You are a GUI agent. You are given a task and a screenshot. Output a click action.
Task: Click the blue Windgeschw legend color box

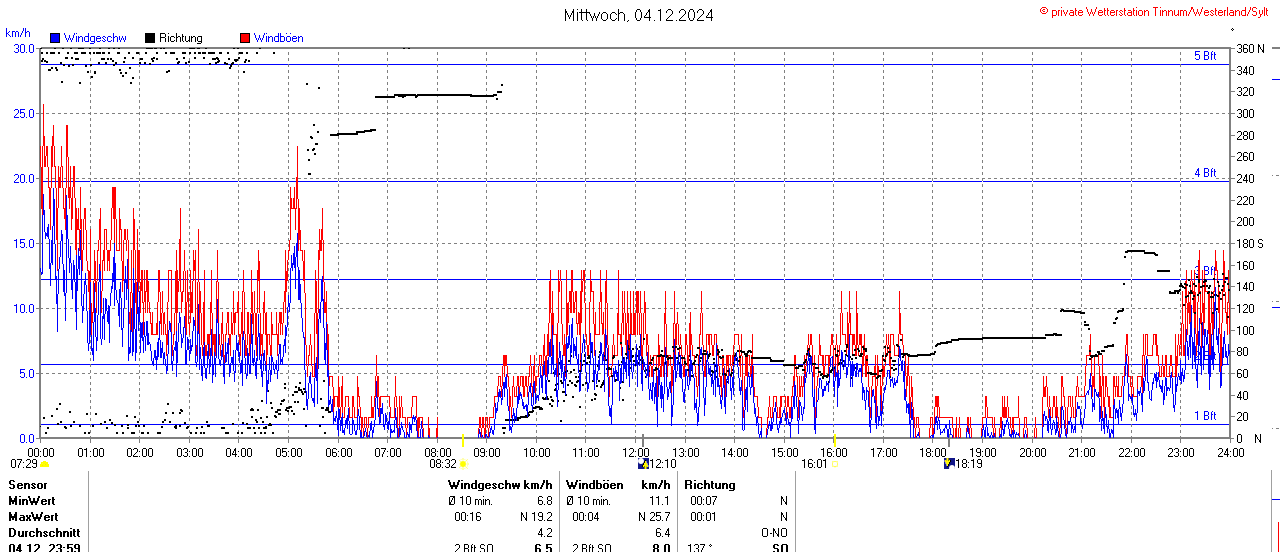[x=55, y=38]
